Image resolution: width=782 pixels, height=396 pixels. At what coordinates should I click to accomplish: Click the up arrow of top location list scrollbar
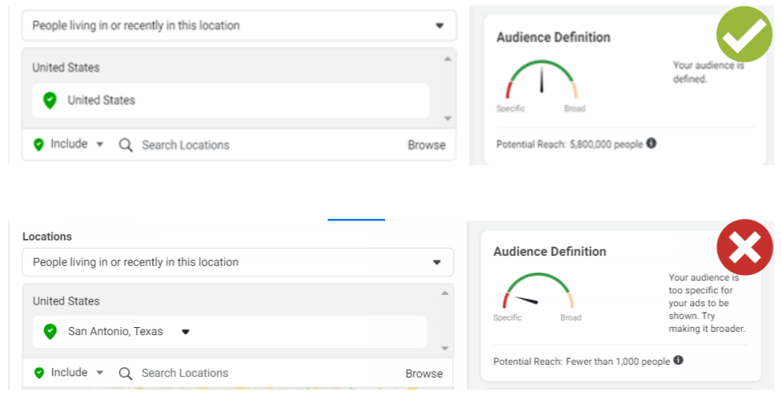(447, 59)
